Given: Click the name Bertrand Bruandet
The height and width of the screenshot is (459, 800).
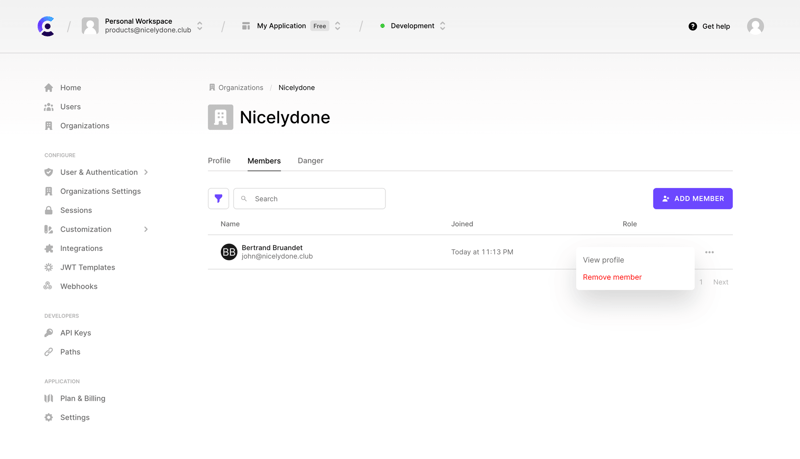Looking at the screenshot, I should pos(272,247).
